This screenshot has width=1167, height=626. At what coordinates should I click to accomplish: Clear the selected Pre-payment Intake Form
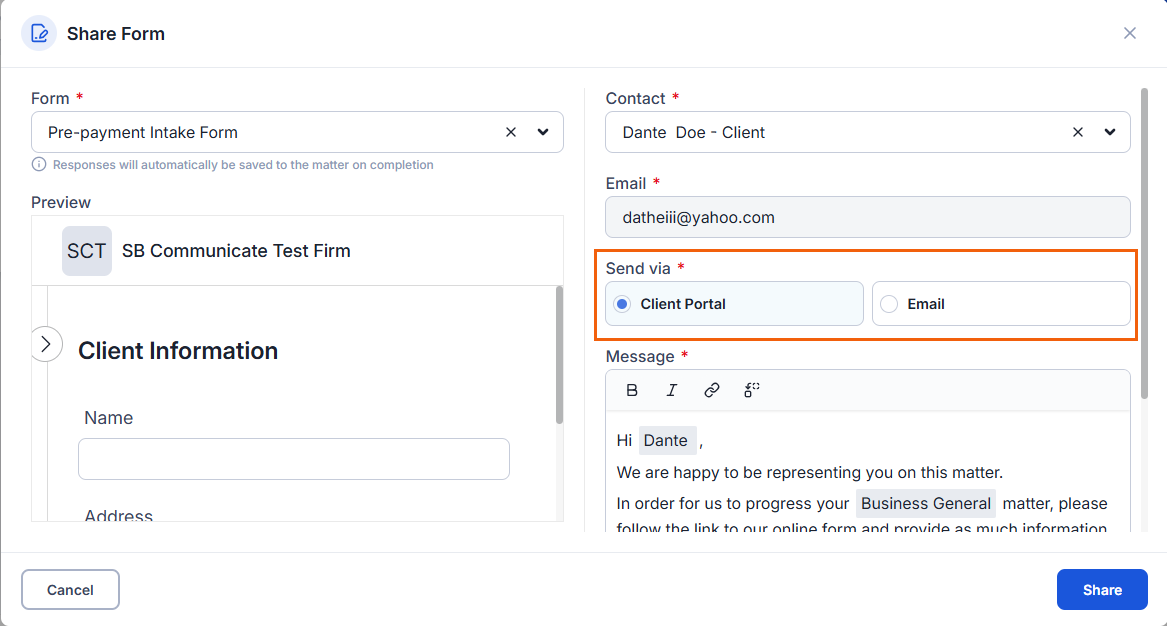[x=511, y=132]
